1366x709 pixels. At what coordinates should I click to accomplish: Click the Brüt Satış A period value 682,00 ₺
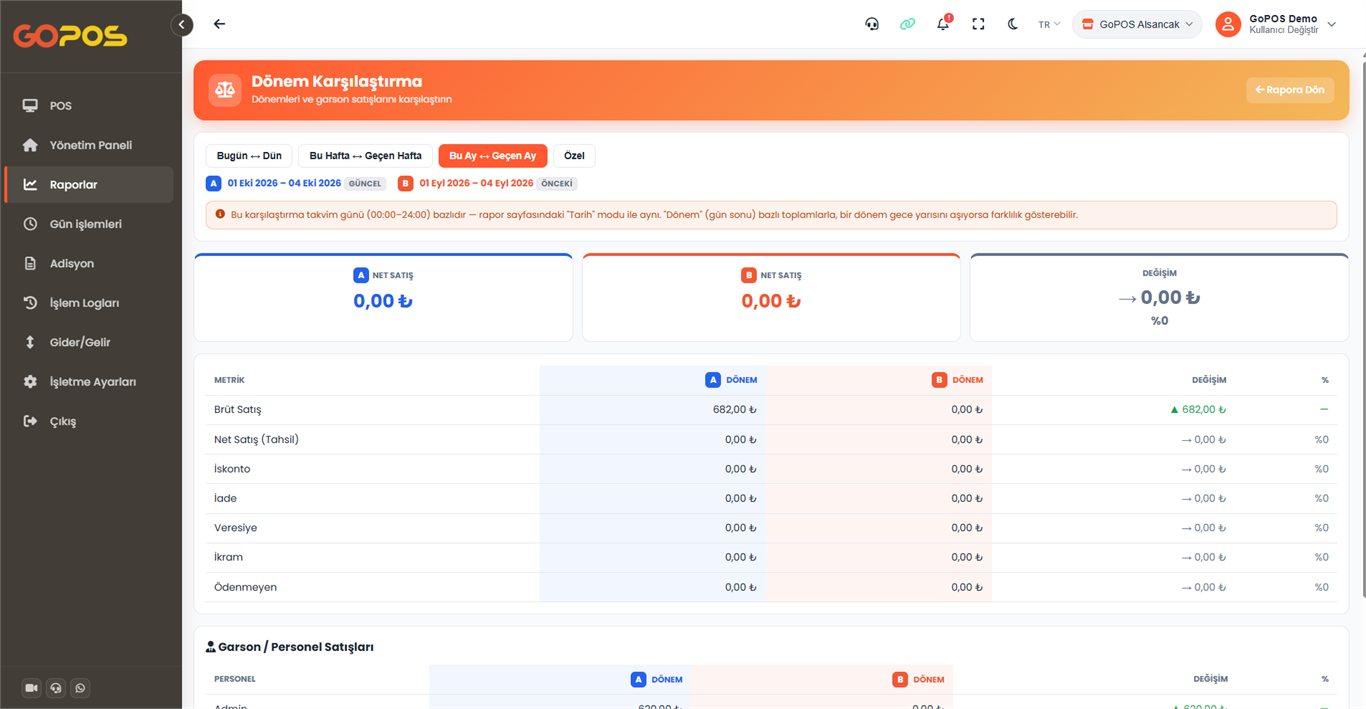[735, 410]
